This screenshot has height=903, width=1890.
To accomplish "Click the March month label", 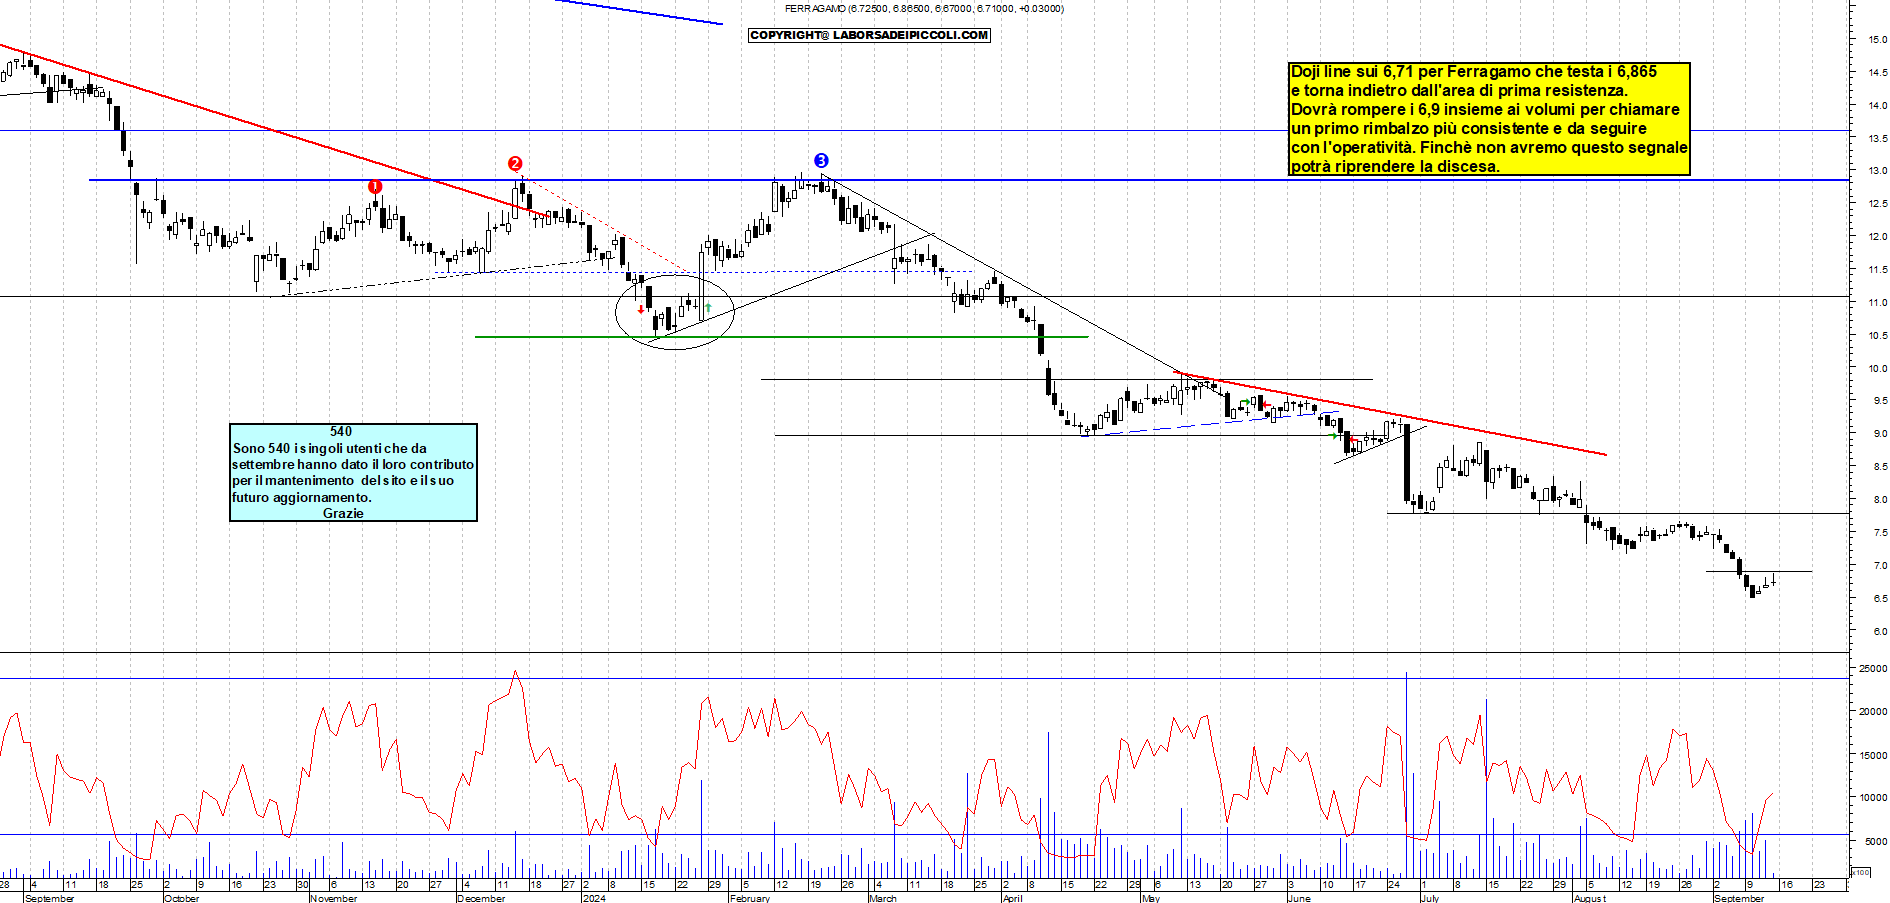I will point(883,898).
